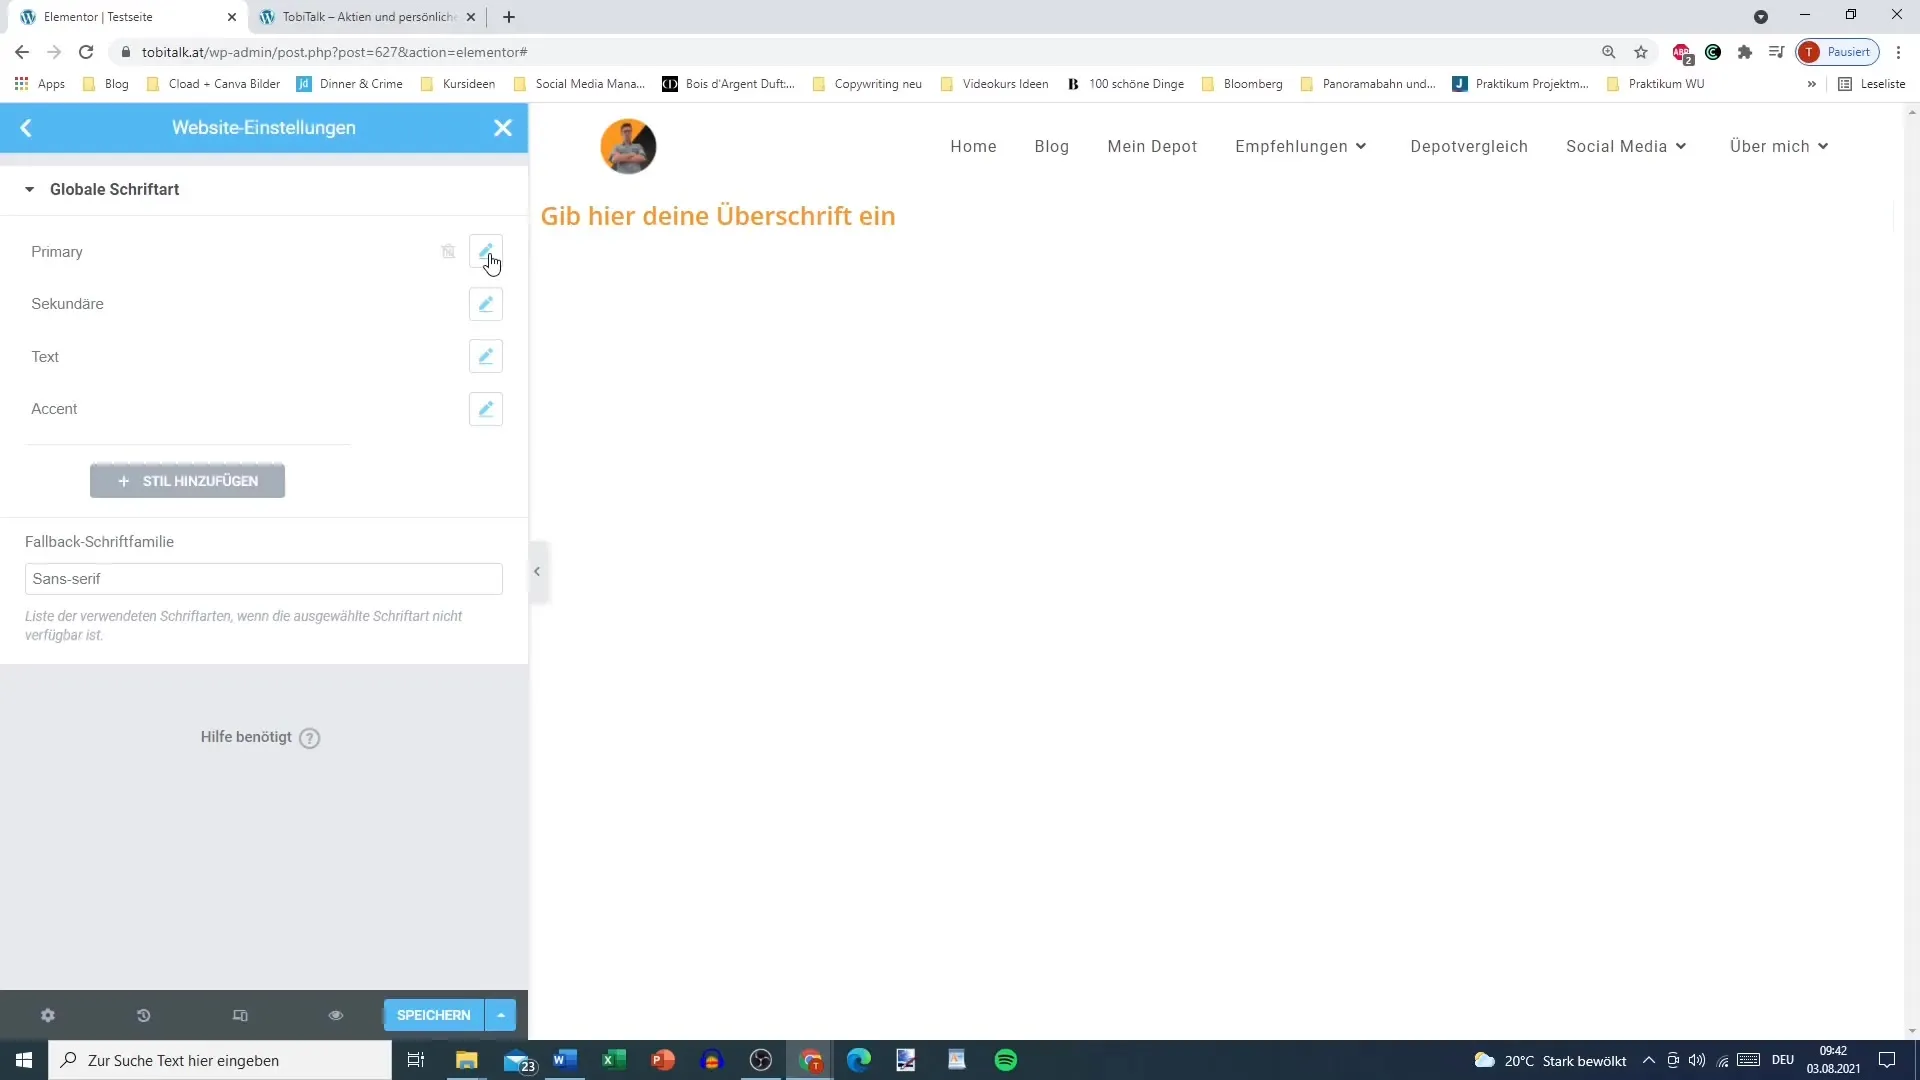Click the Windows taskbar search box

[220, 1060]
